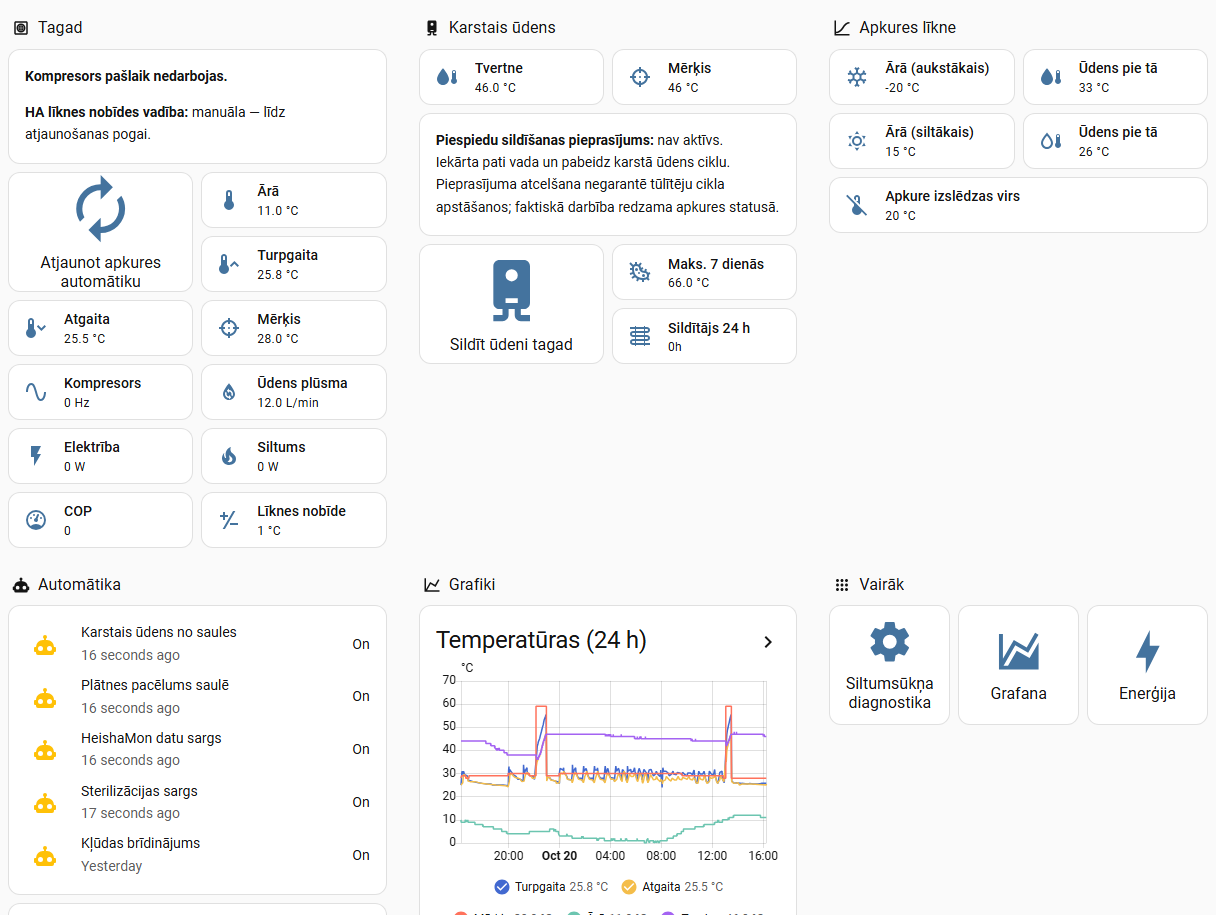Click the Elektrība lightning bolt icon
Viewport: 1216px width, 915px height.
point(36,456)
